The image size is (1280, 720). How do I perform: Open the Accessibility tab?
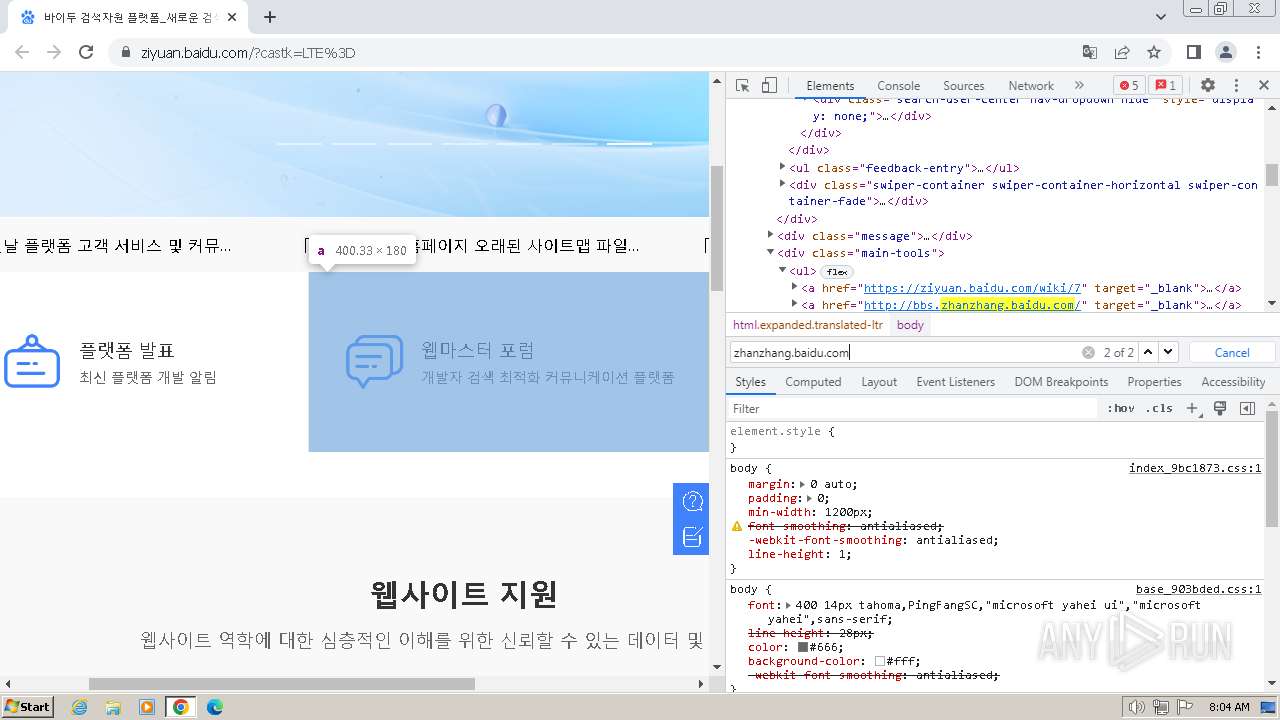[x=1233, y=382]
